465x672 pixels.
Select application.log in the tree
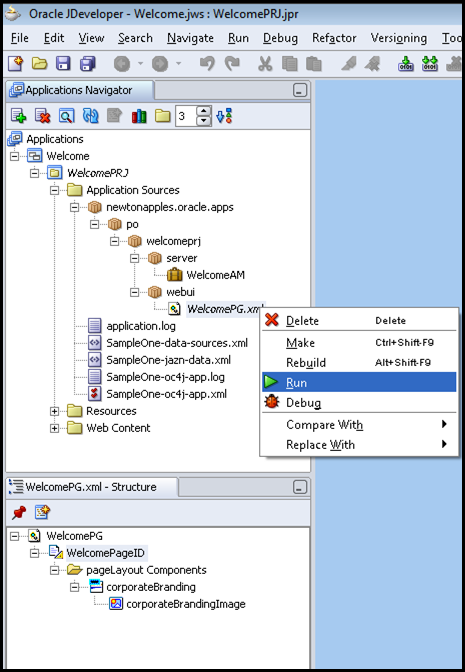click(141, 326)
